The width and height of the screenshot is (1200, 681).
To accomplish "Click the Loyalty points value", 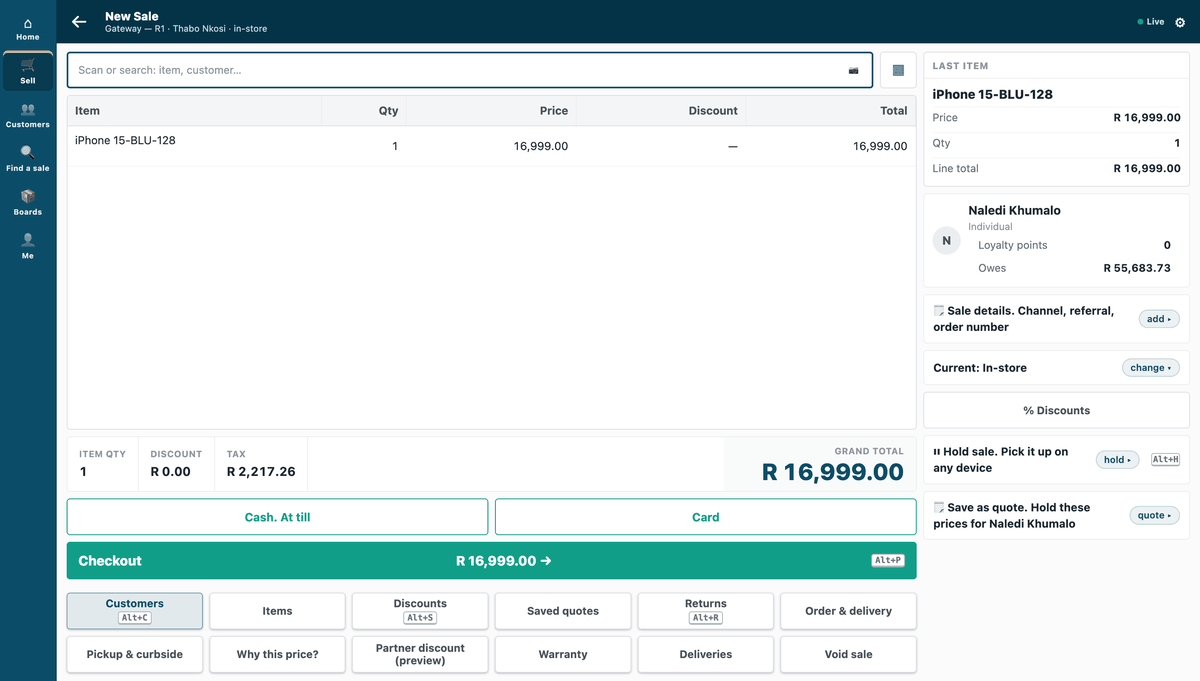I will [x=1167, y=245].
